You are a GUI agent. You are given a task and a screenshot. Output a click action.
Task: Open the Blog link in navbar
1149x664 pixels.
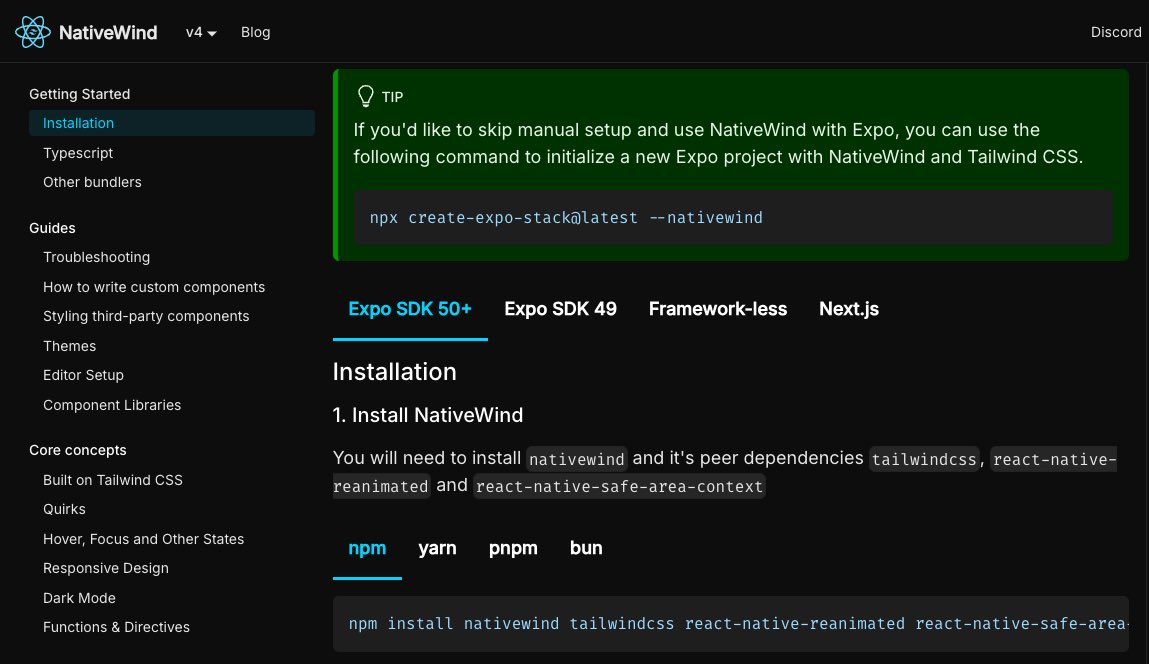point(256,32)
